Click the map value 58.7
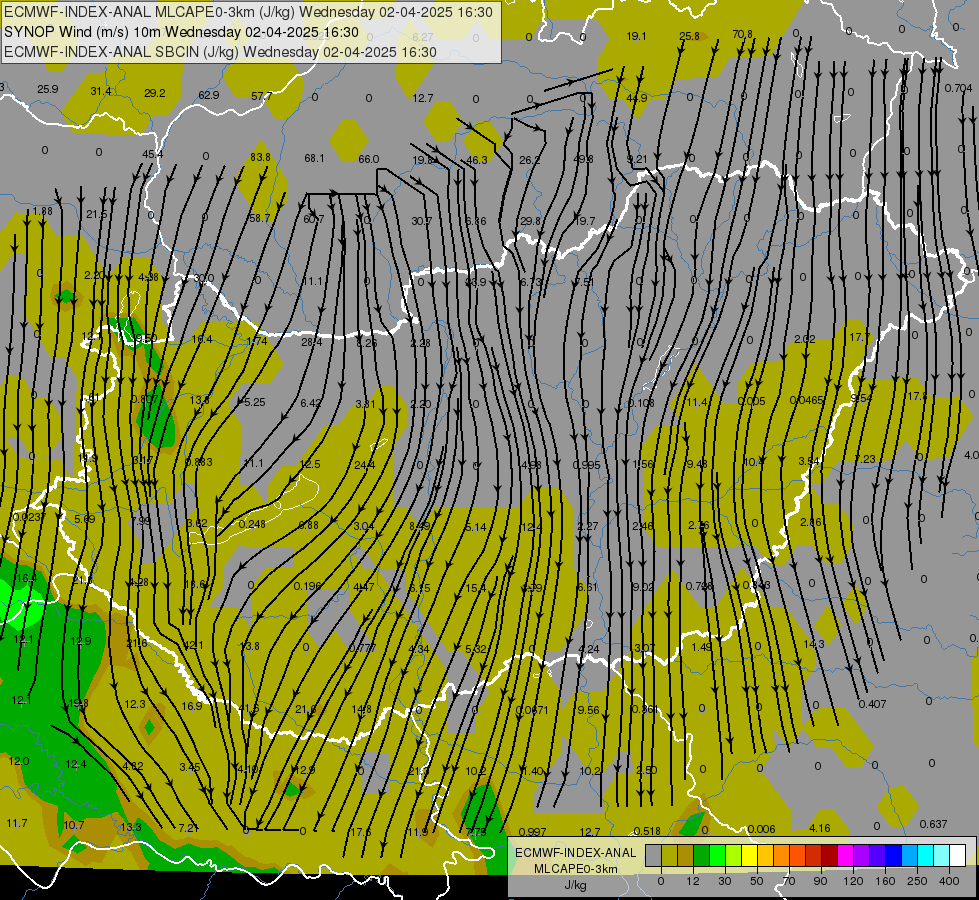 (x=259, y=218)
